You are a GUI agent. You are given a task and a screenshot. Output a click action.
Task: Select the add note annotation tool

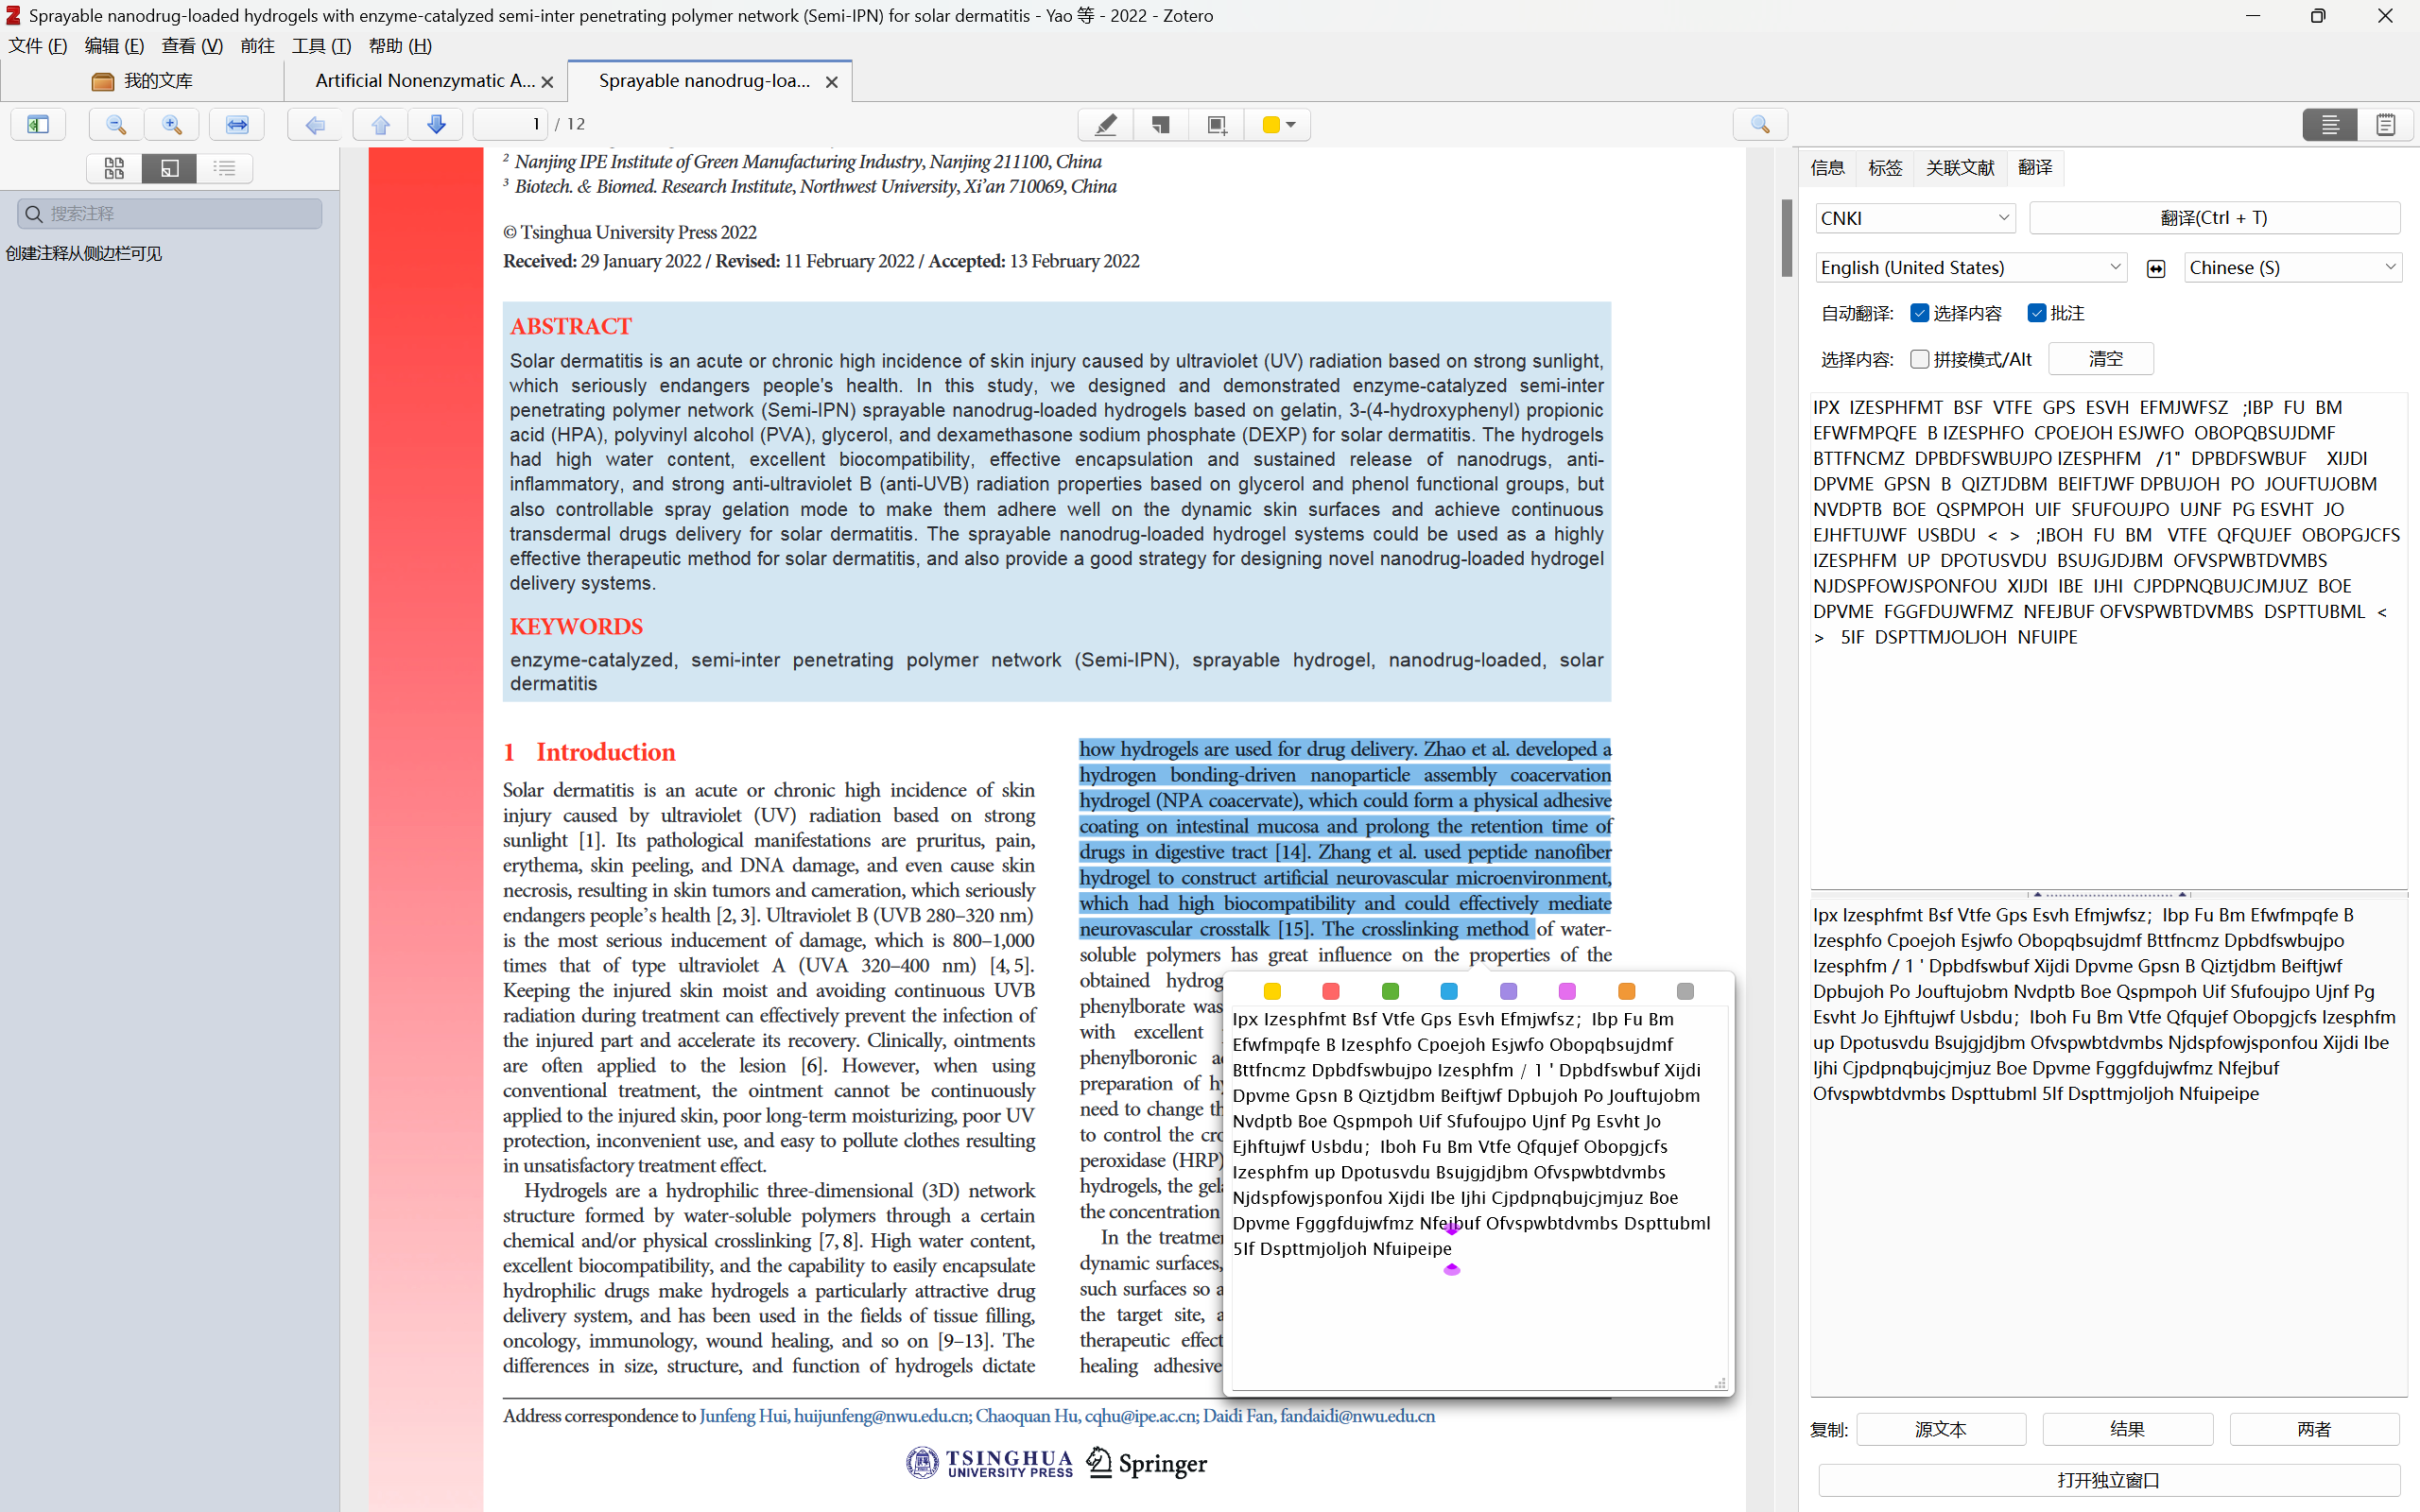pos(1161,124)
